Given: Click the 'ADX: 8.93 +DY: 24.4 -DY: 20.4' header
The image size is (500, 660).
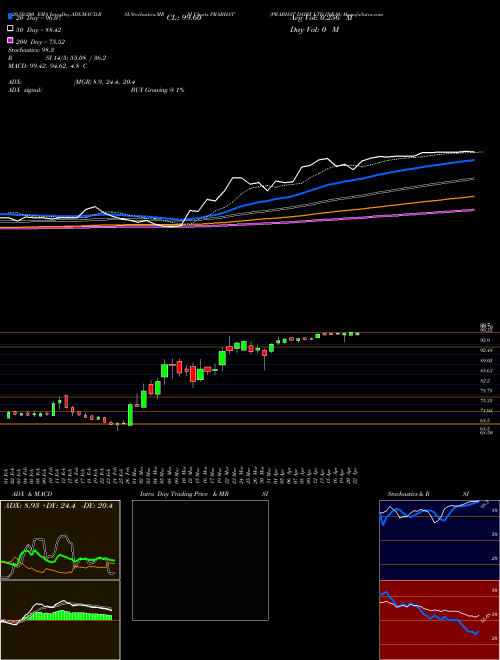Looking at the screenshot, I should pos(58,506).
